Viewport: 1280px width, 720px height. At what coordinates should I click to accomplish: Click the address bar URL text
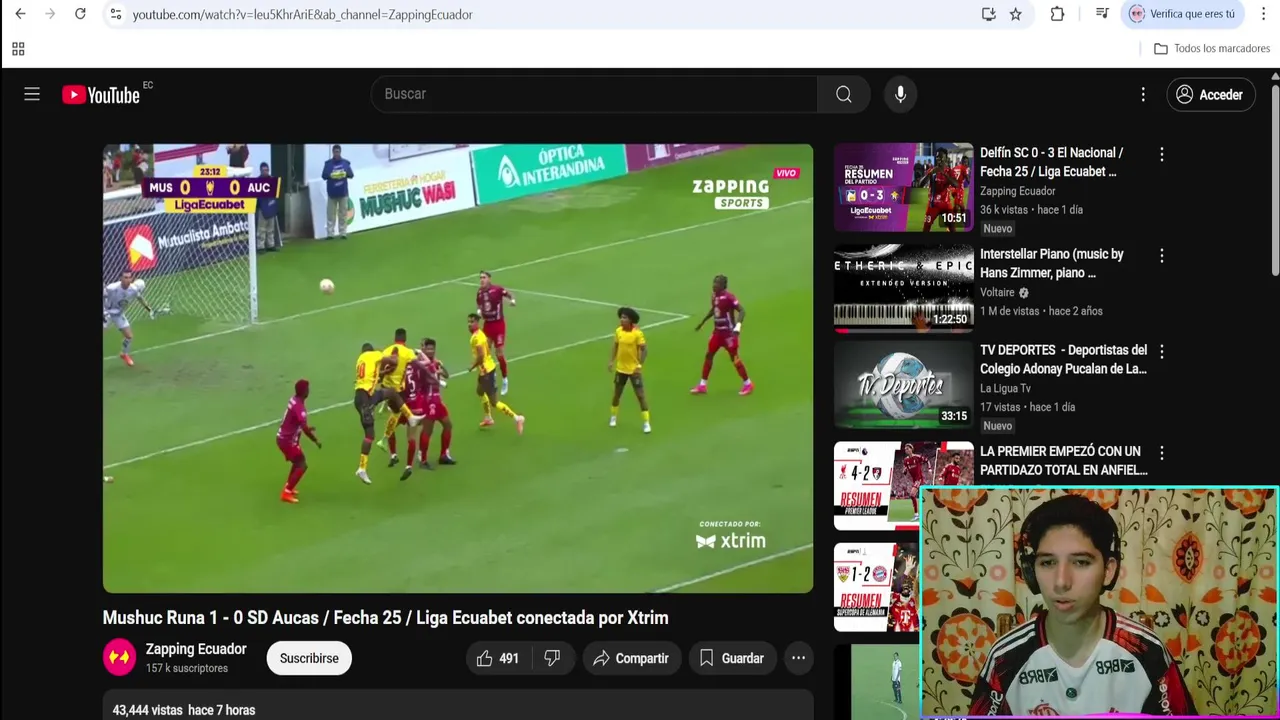302,15
